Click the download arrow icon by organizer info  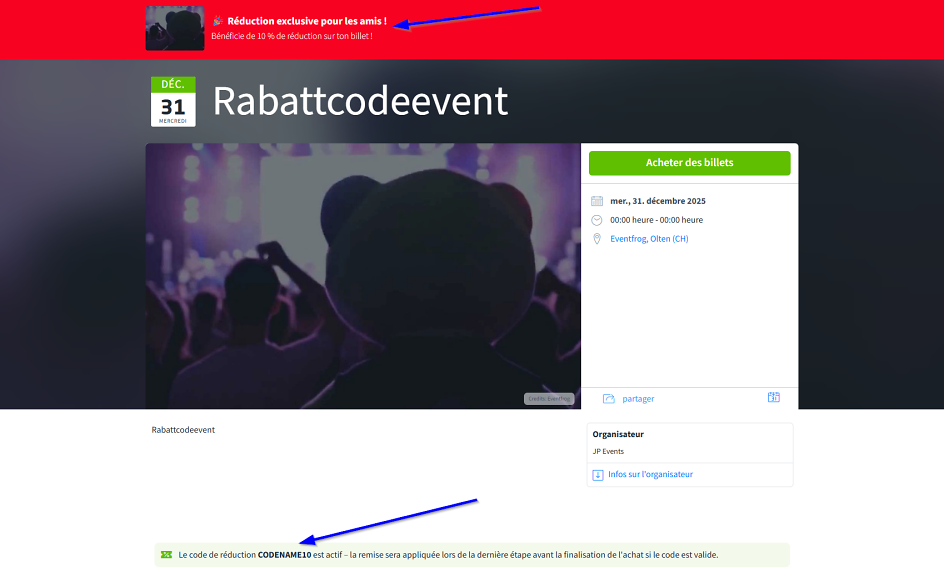click(598, 474)
